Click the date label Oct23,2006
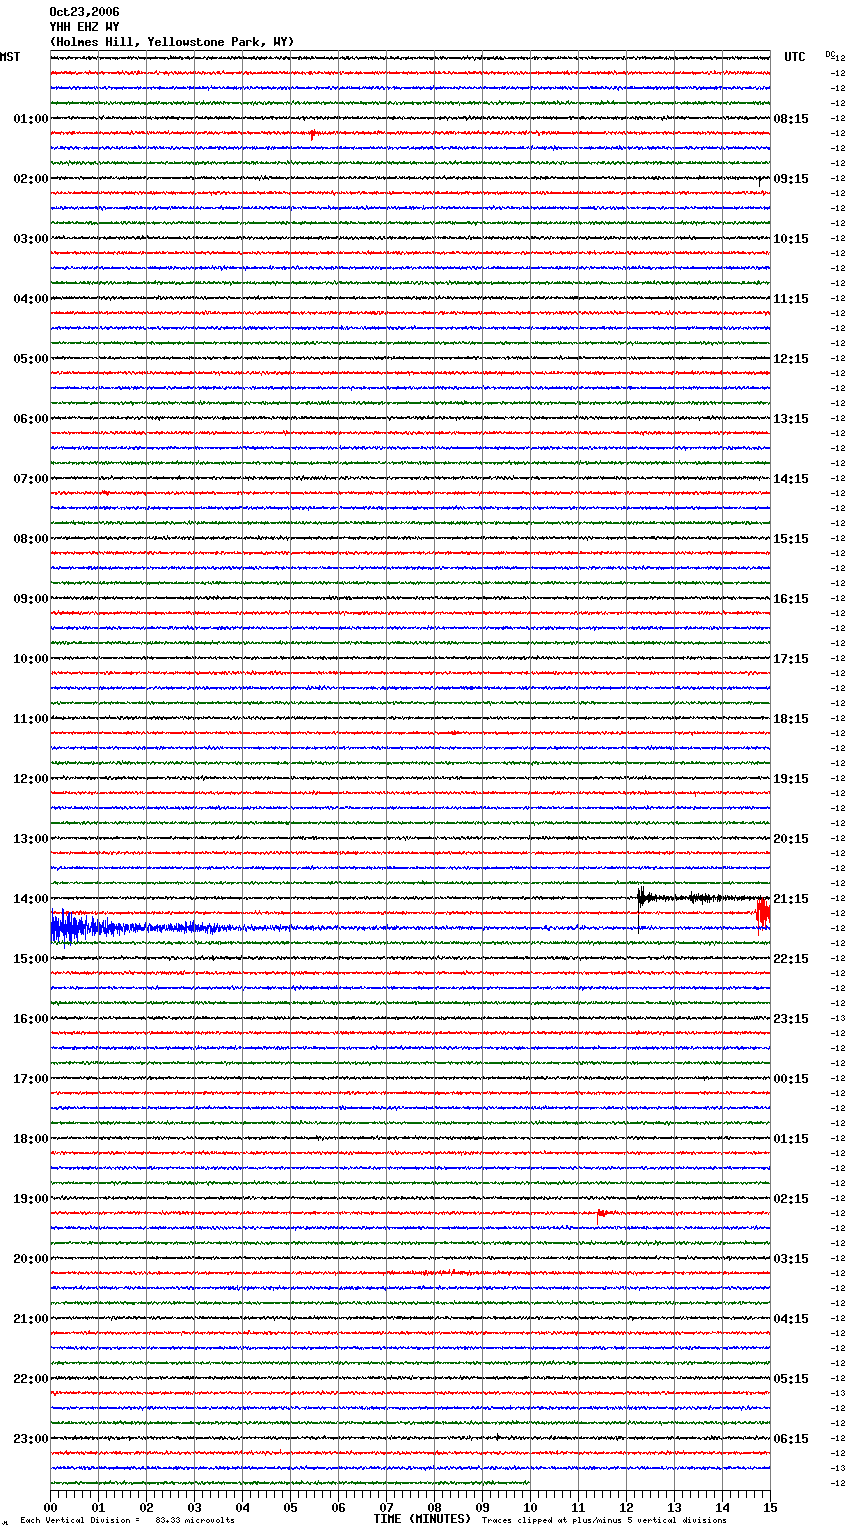 (x=84, y=12)
